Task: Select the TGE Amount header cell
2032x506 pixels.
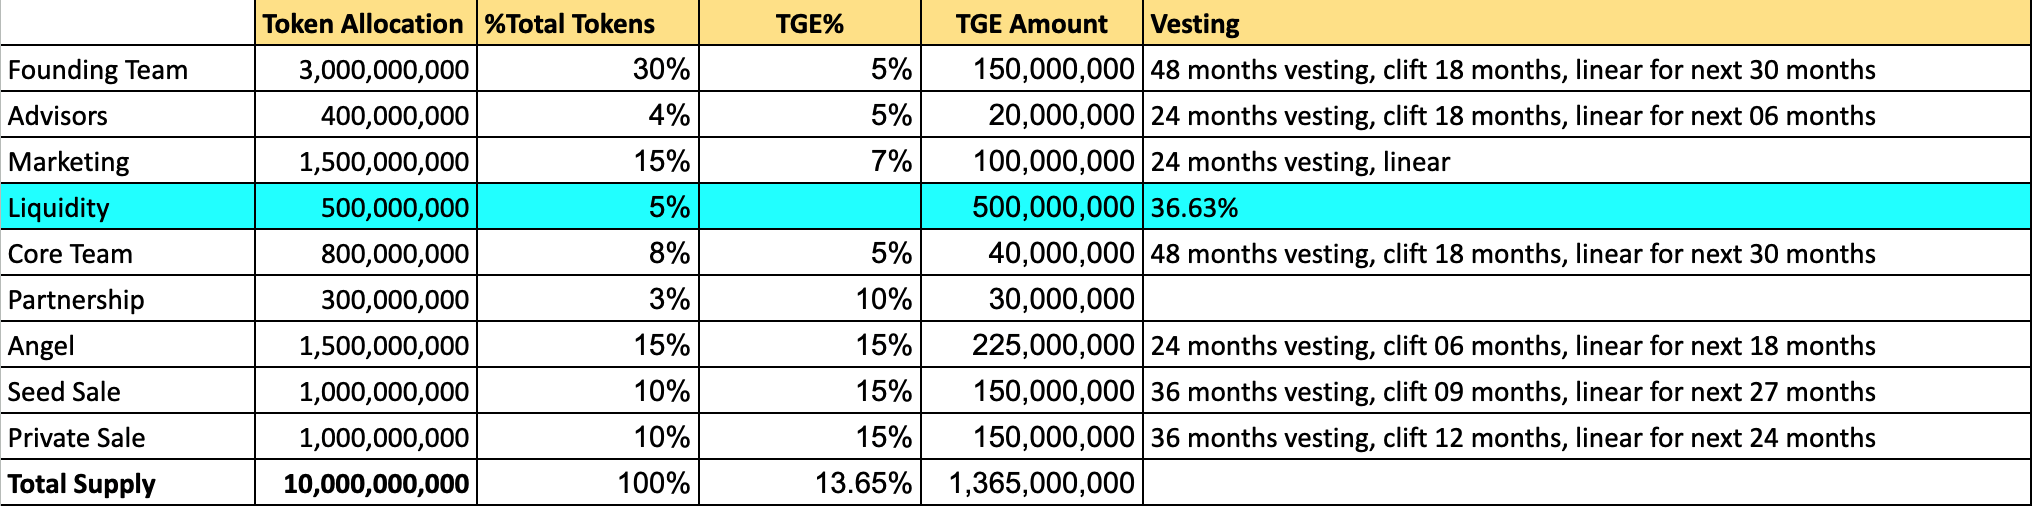Action: 1031,24
